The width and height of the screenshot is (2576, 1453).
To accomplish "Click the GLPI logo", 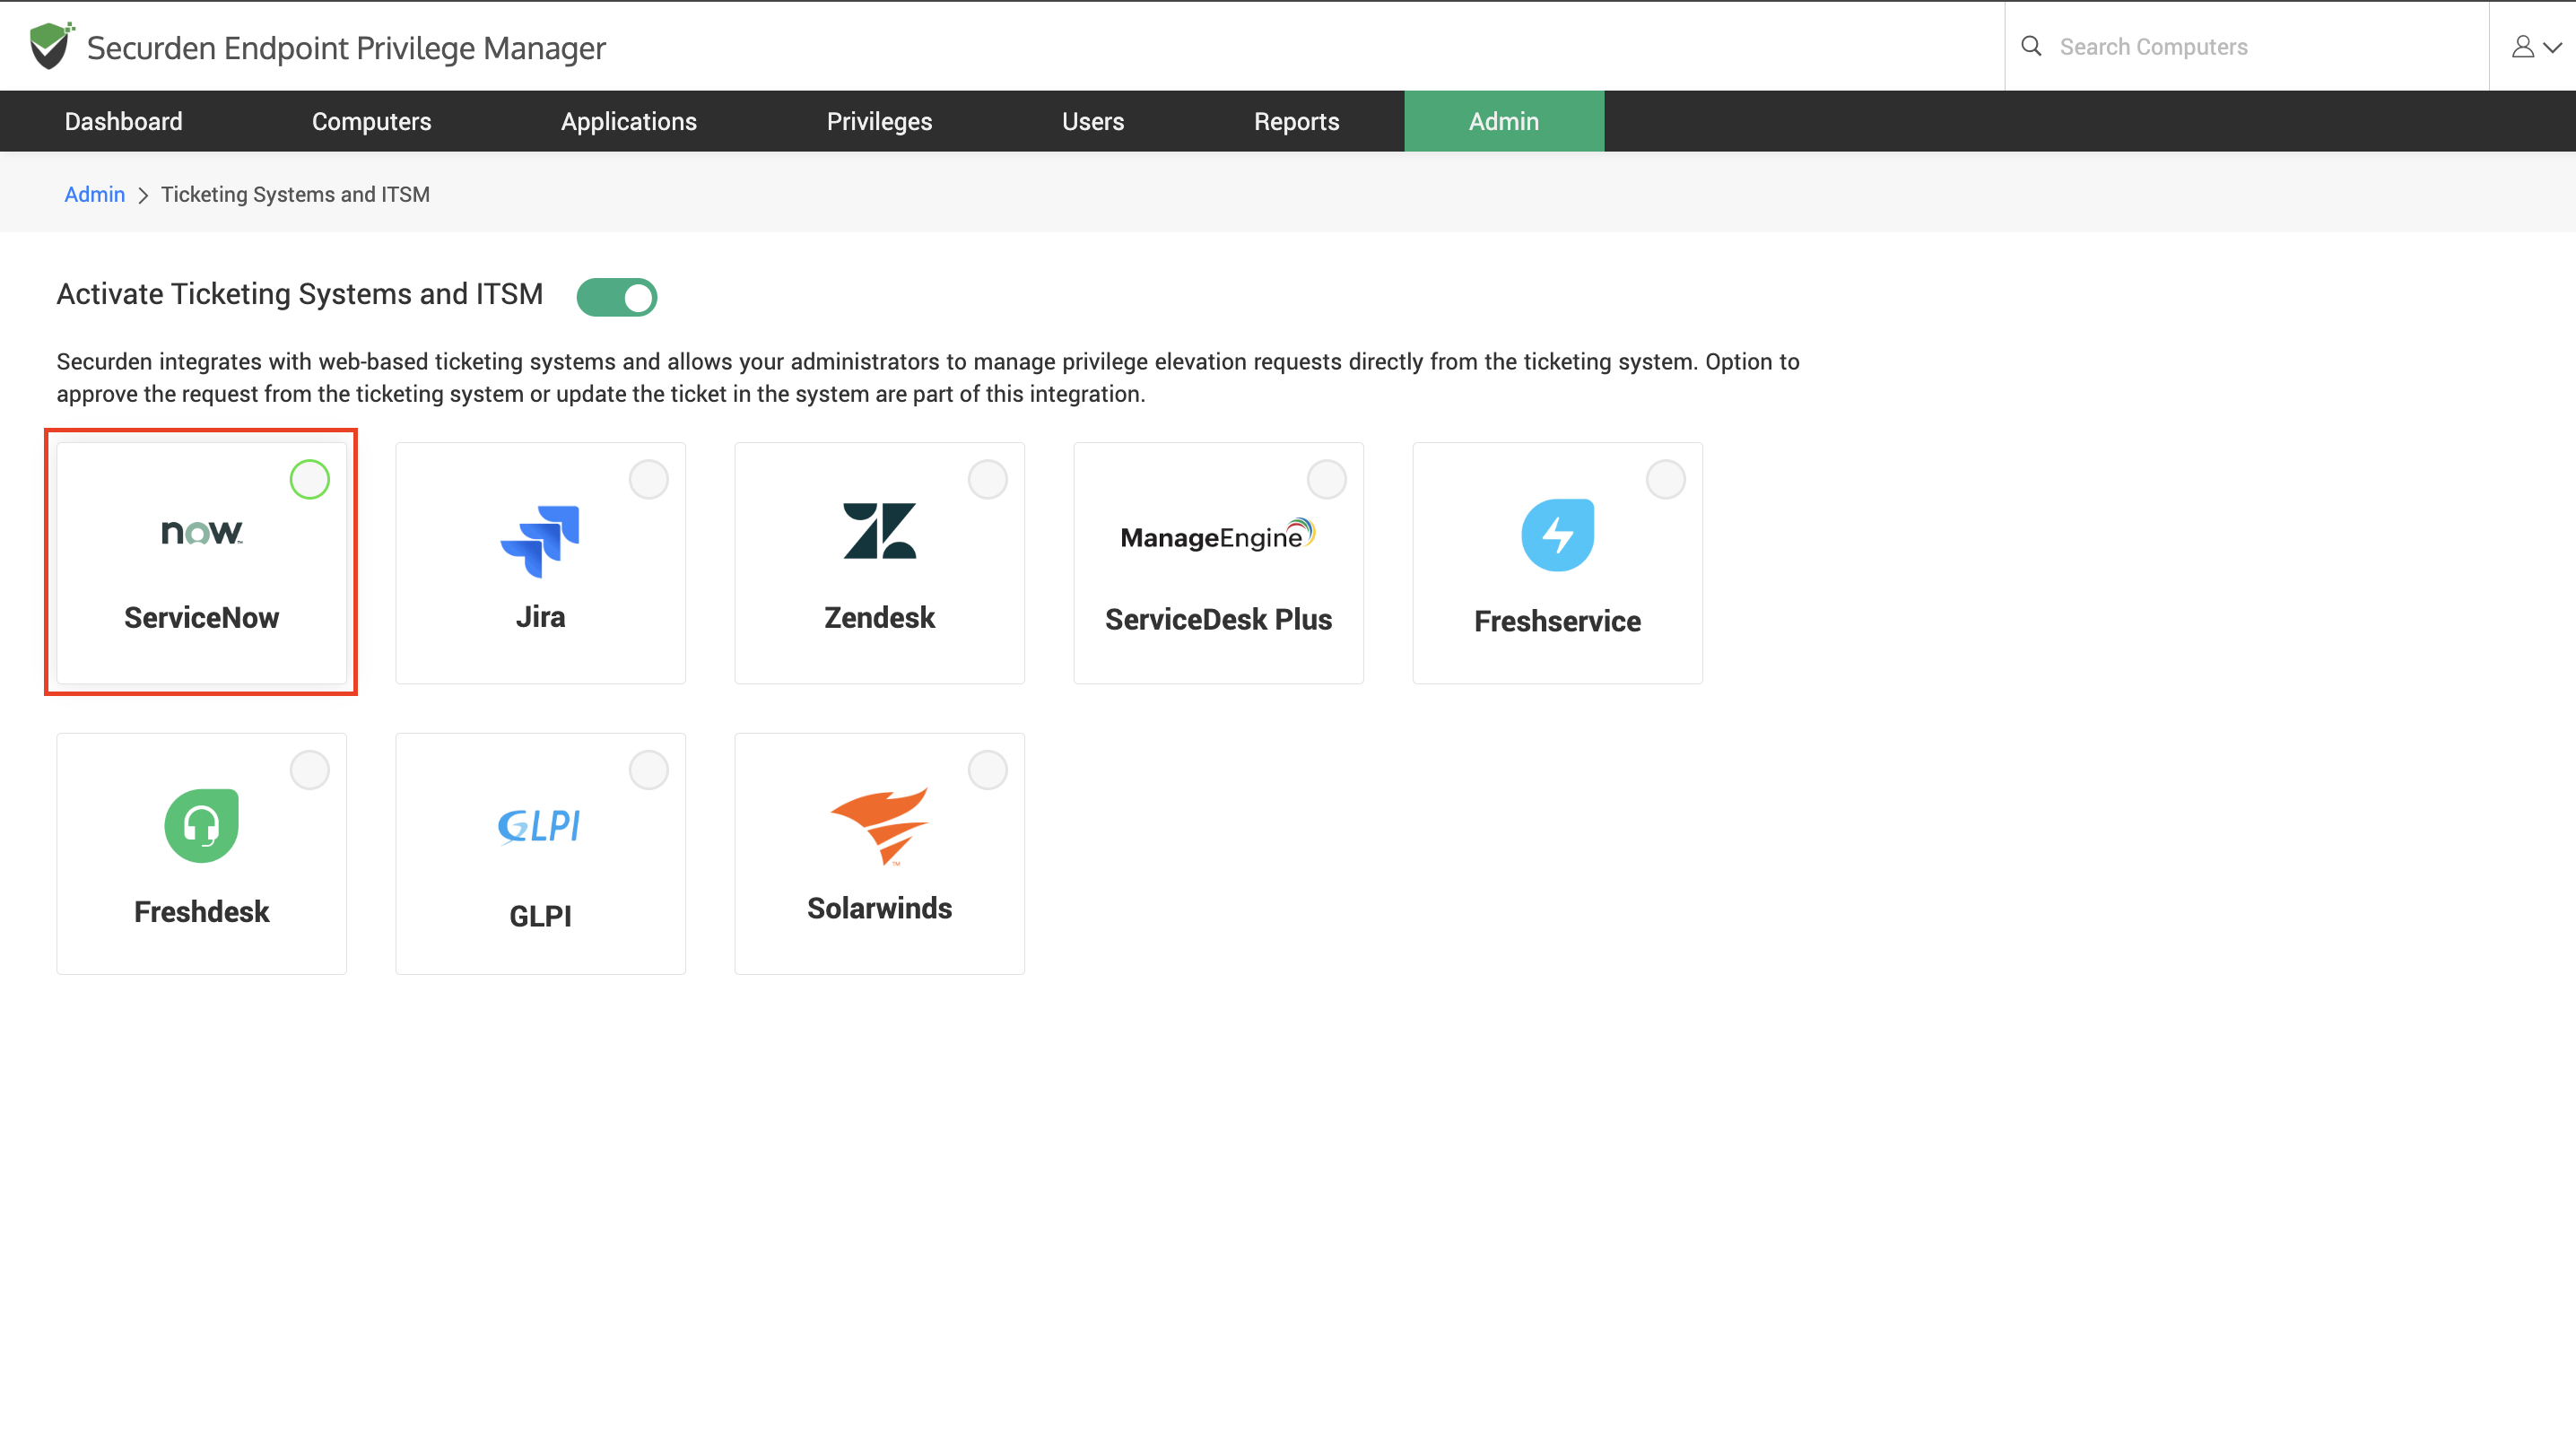I will tap(540, 825).
